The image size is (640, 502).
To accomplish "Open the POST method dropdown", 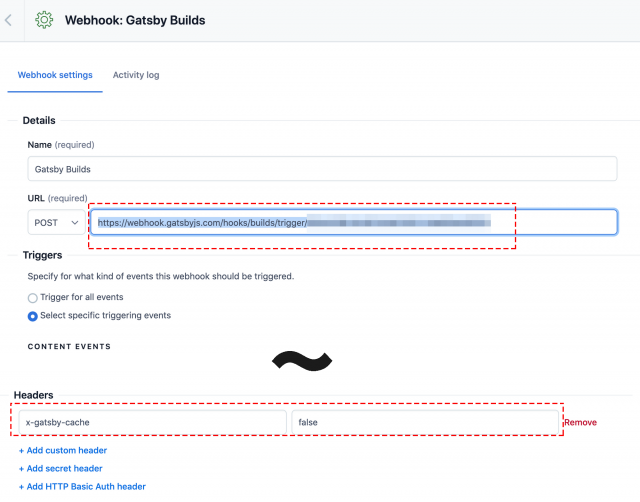I will [x=56, y=222].
